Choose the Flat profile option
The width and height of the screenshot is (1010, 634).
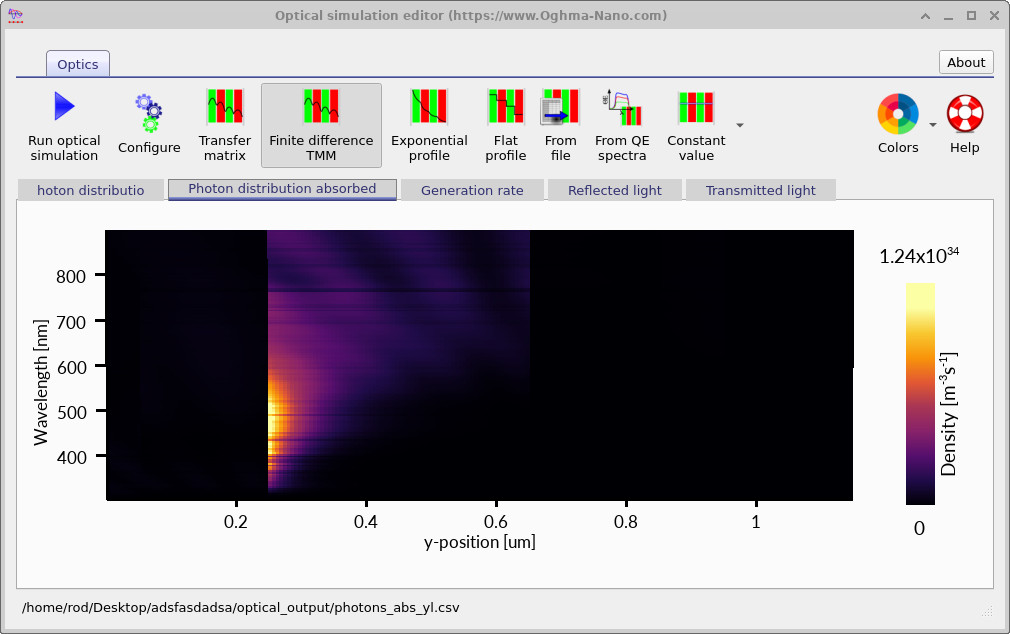click(x=506, y=126)
